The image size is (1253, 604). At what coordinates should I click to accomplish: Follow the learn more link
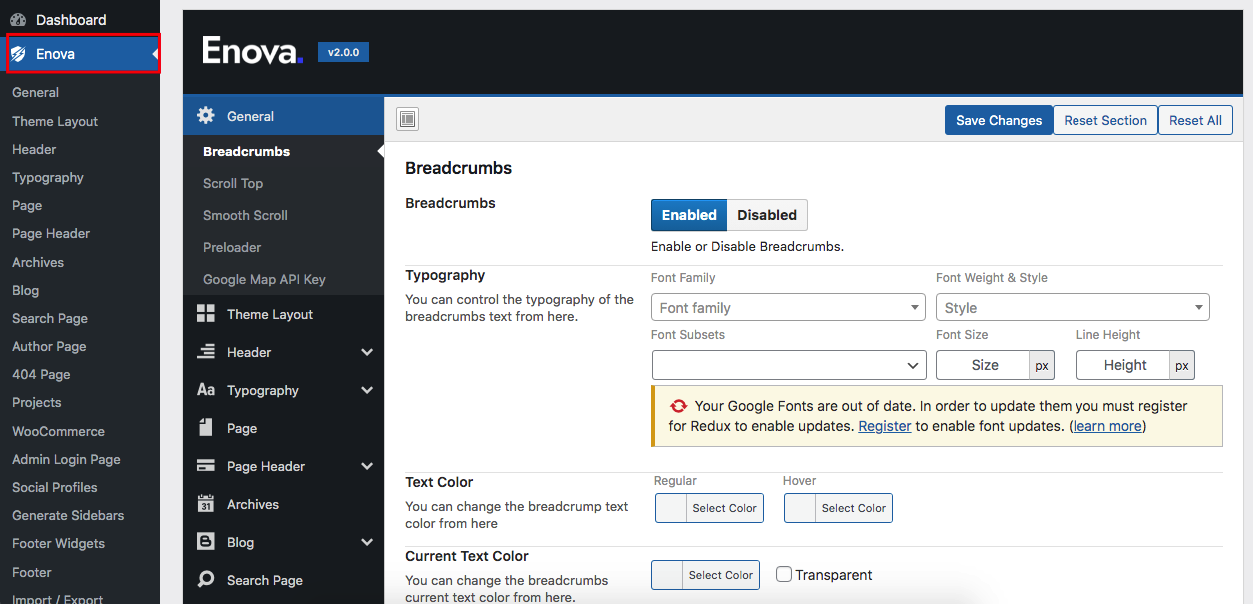click(1107, 426)
